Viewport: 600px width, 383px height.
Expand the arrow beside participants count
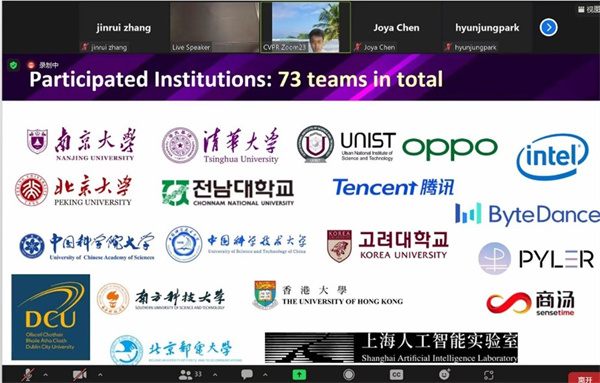pos(215,375)
